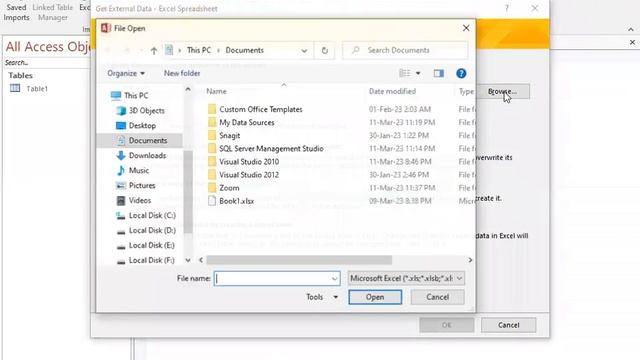The image size is (640, 360).
Task: Select 3D Objects in navigation pane
Action: click(x=147, y=111)
